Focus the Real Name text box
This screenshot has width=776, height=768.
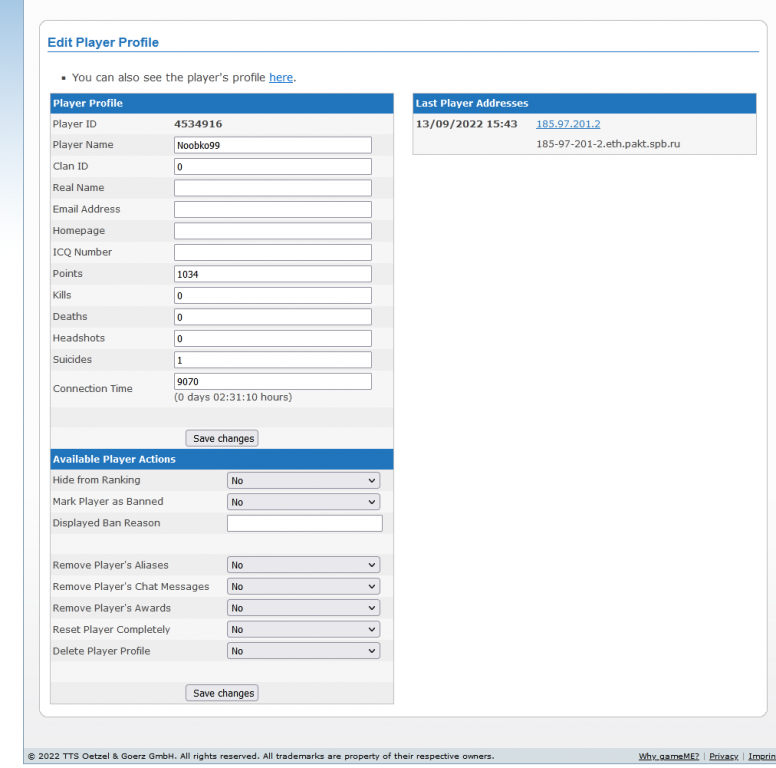[272, 188]
